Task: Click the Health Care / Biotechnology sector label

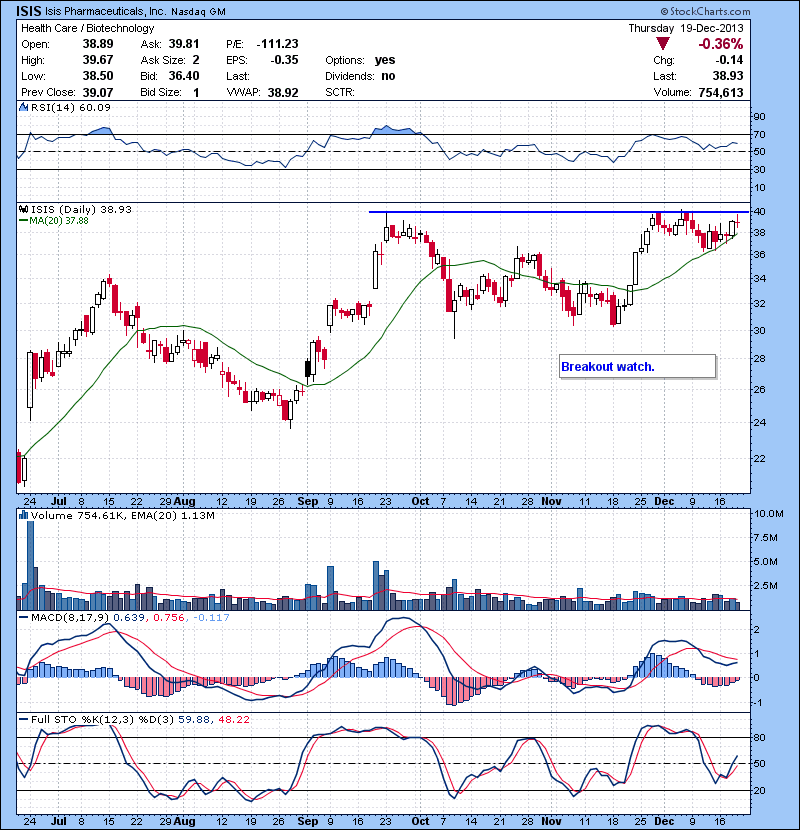Action: 87,28
